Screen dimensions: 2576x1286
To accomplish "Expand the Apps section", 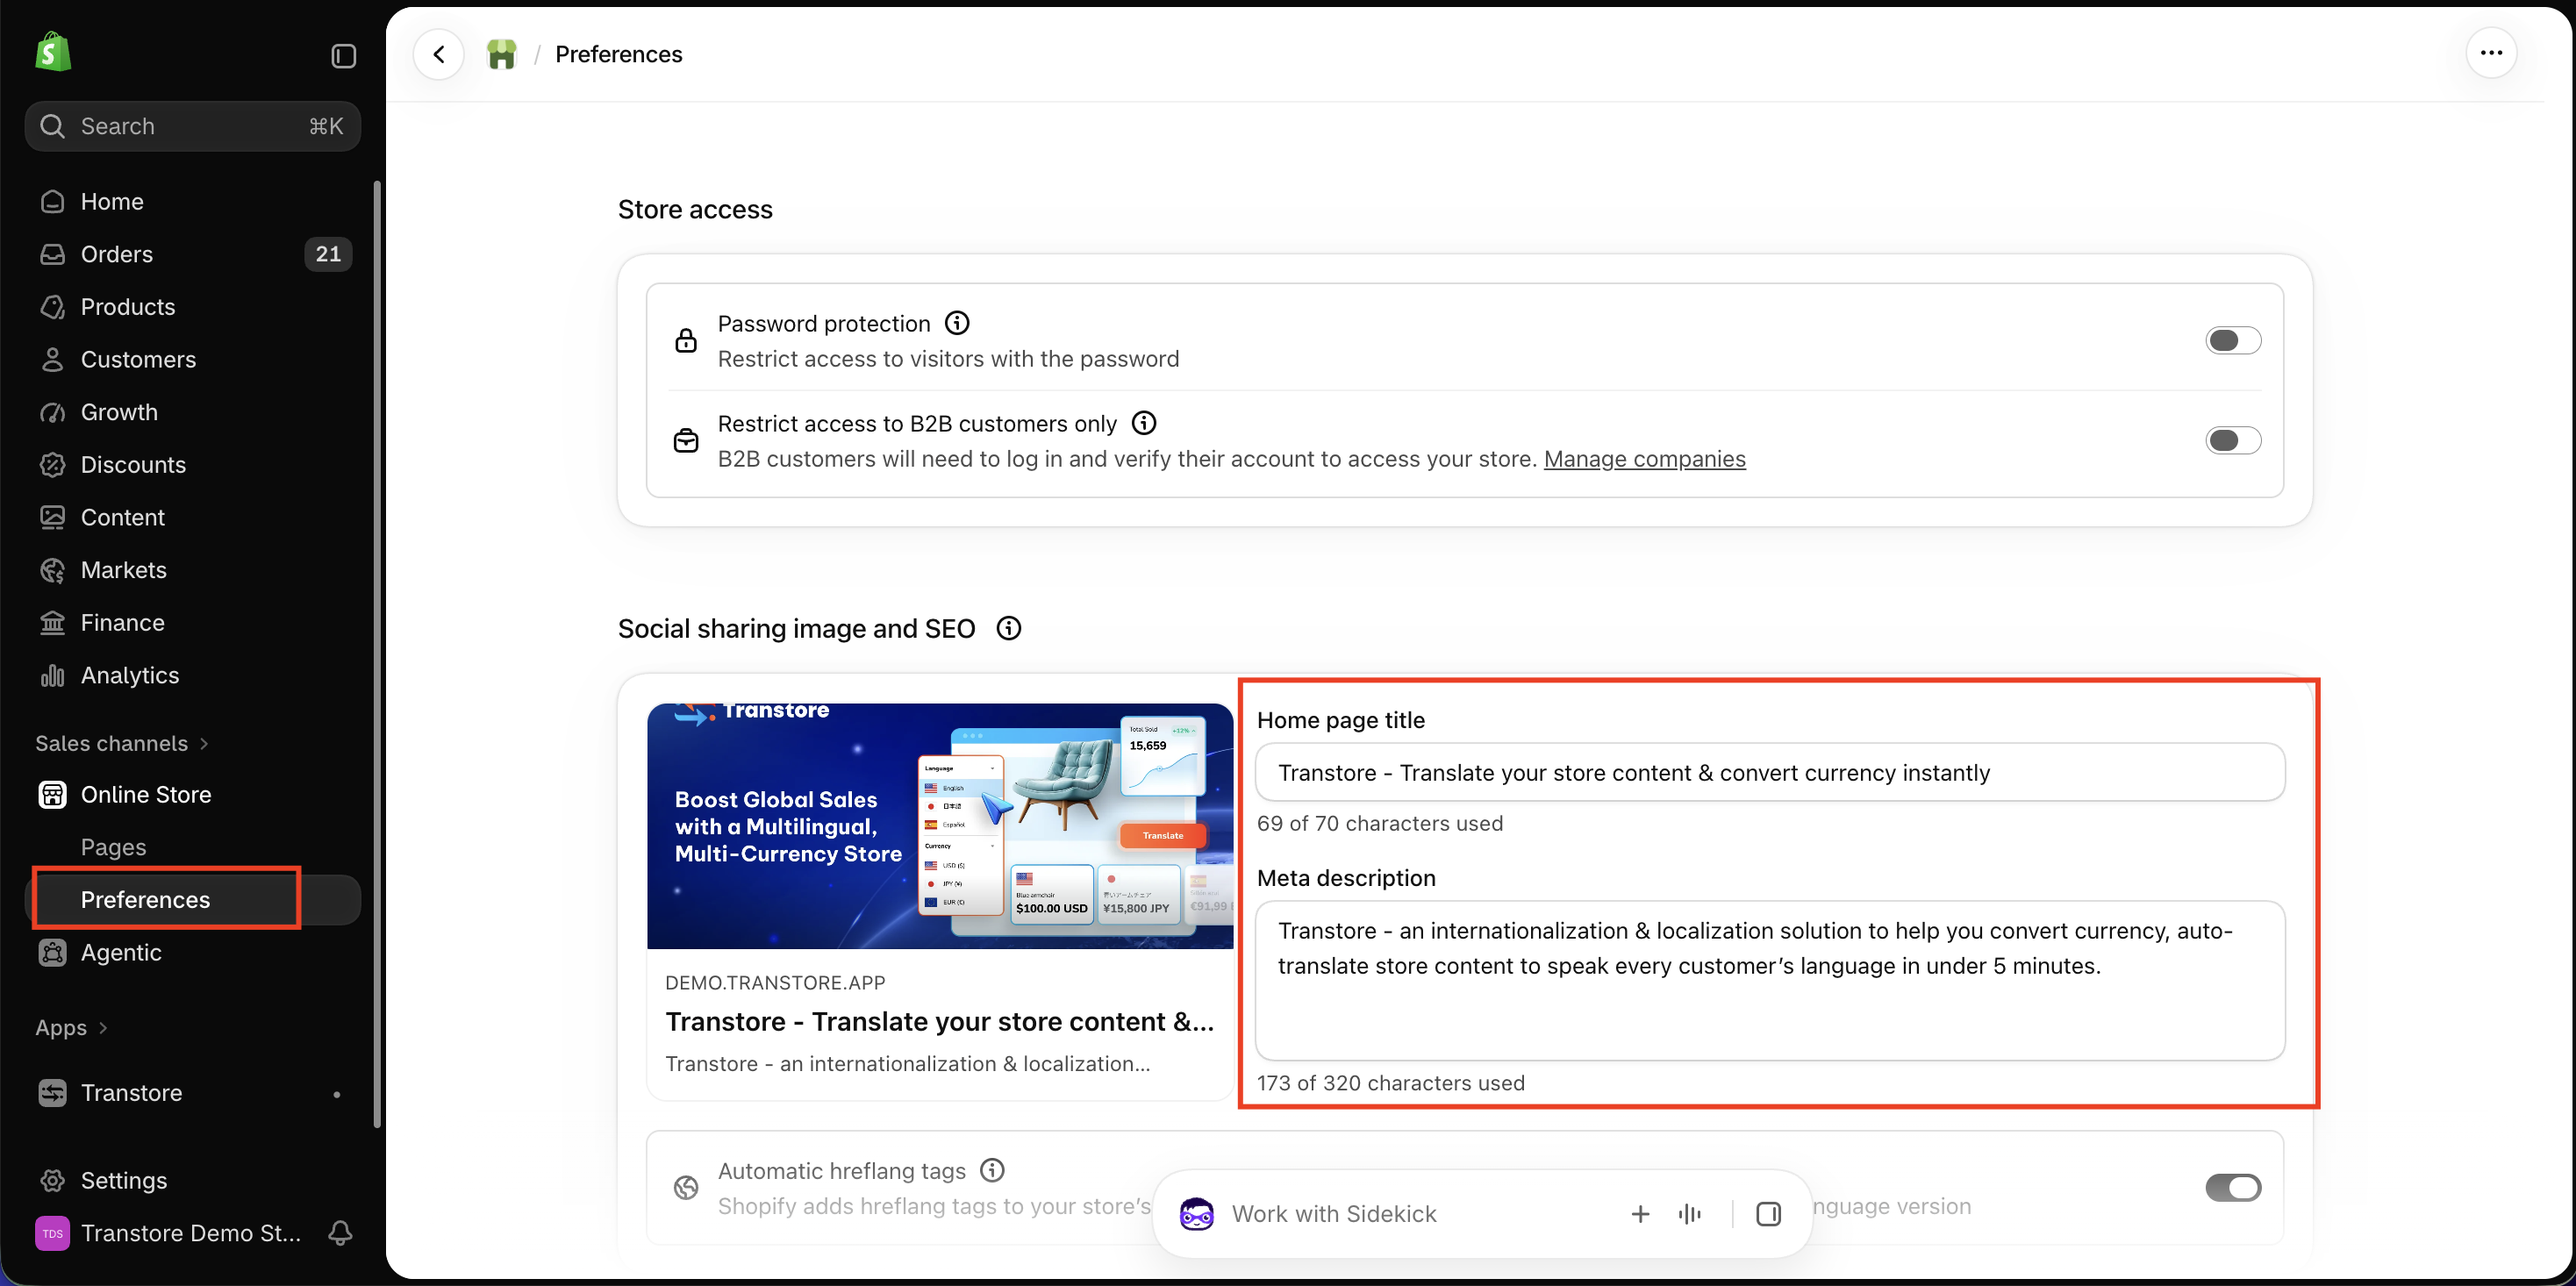I will coord(71,1028).
